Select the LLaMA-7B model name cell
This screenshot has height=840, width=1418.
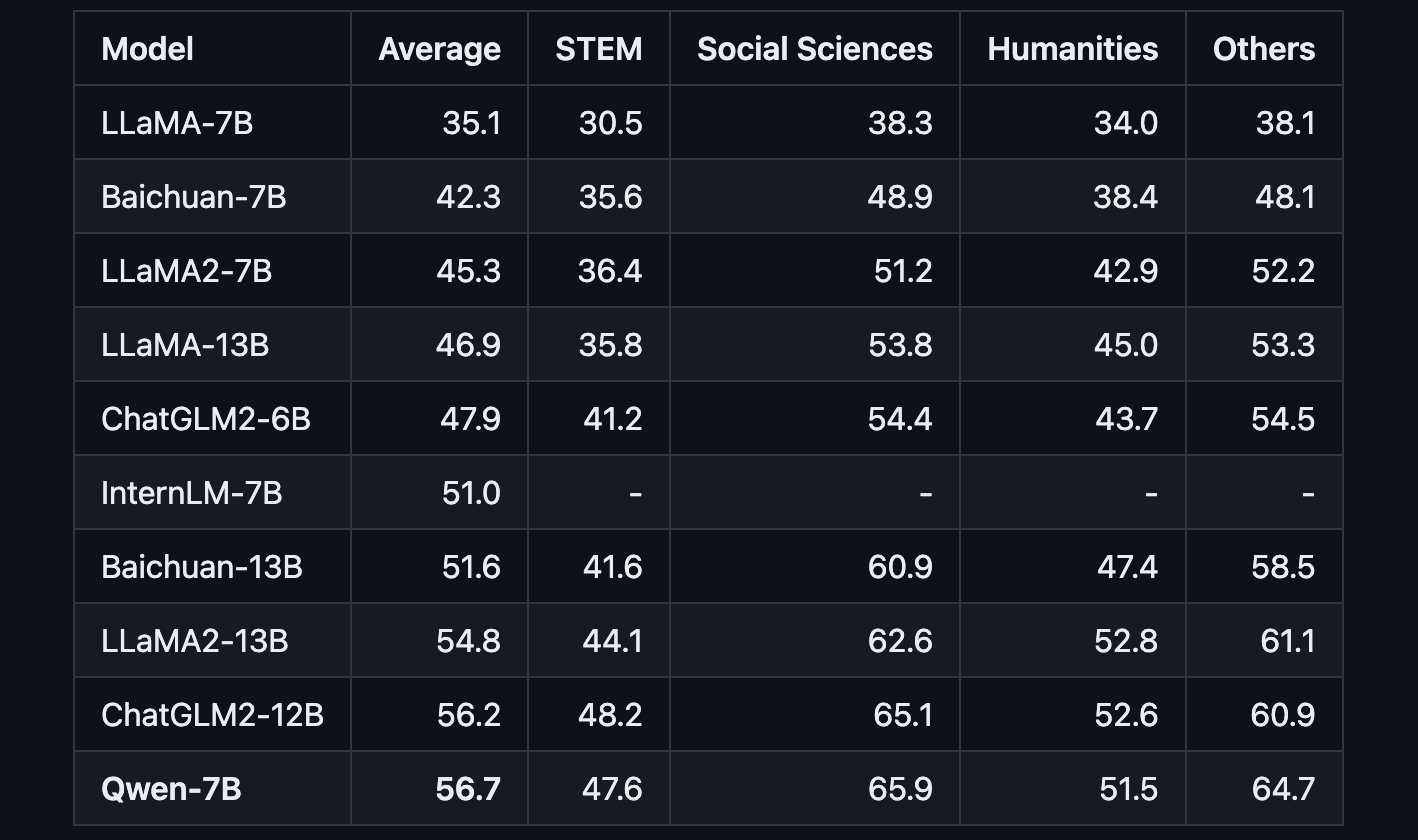pos(177,123)
